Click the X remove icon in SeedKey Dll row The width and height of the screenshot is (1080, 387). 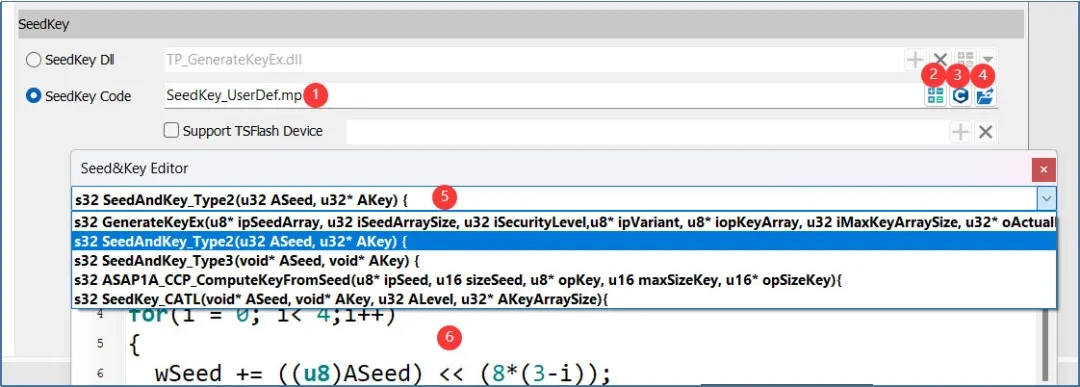point(940,60)
